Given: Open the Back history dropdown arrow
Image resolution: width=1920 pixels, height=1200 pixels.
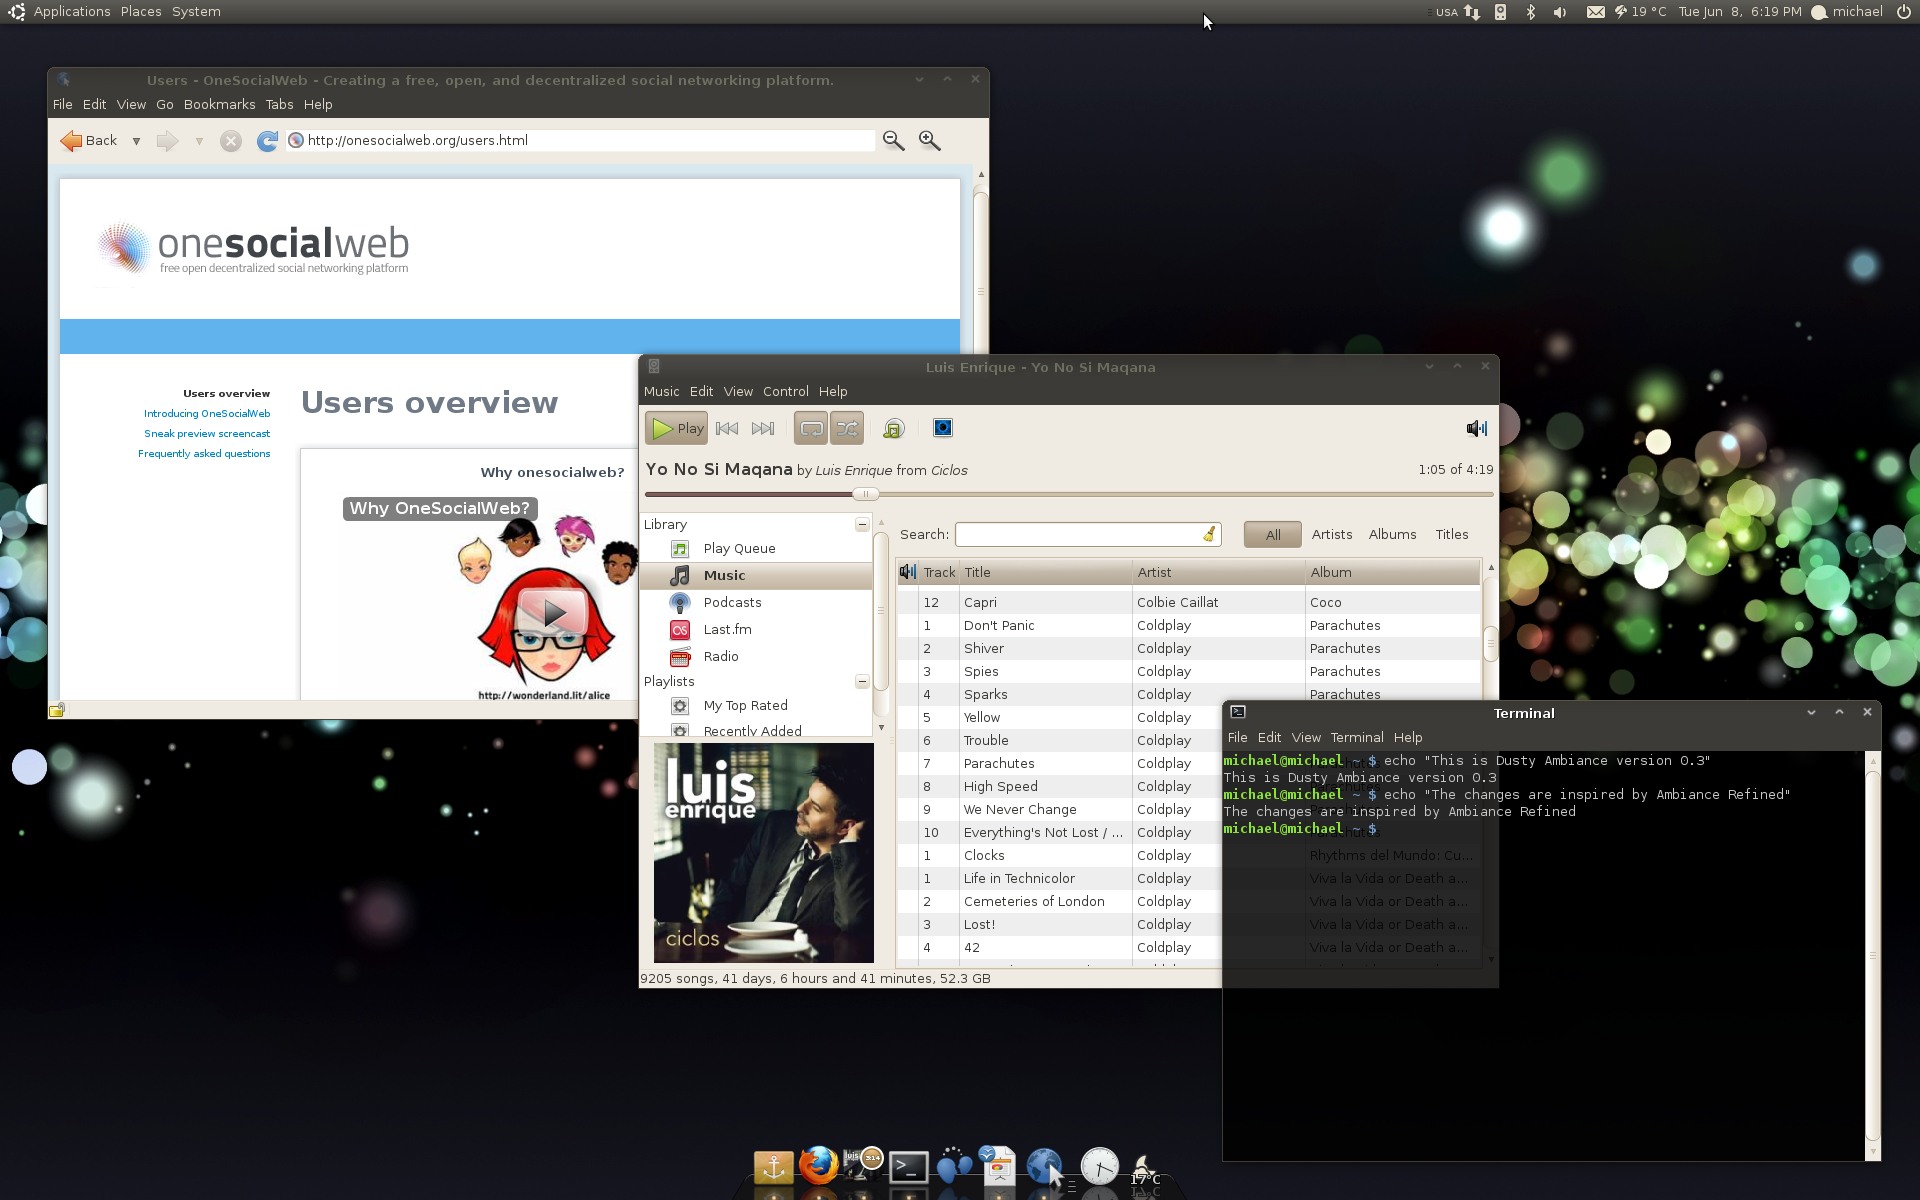Looking at the screenshot, I should pyautogui.click(x=136, y=141).
